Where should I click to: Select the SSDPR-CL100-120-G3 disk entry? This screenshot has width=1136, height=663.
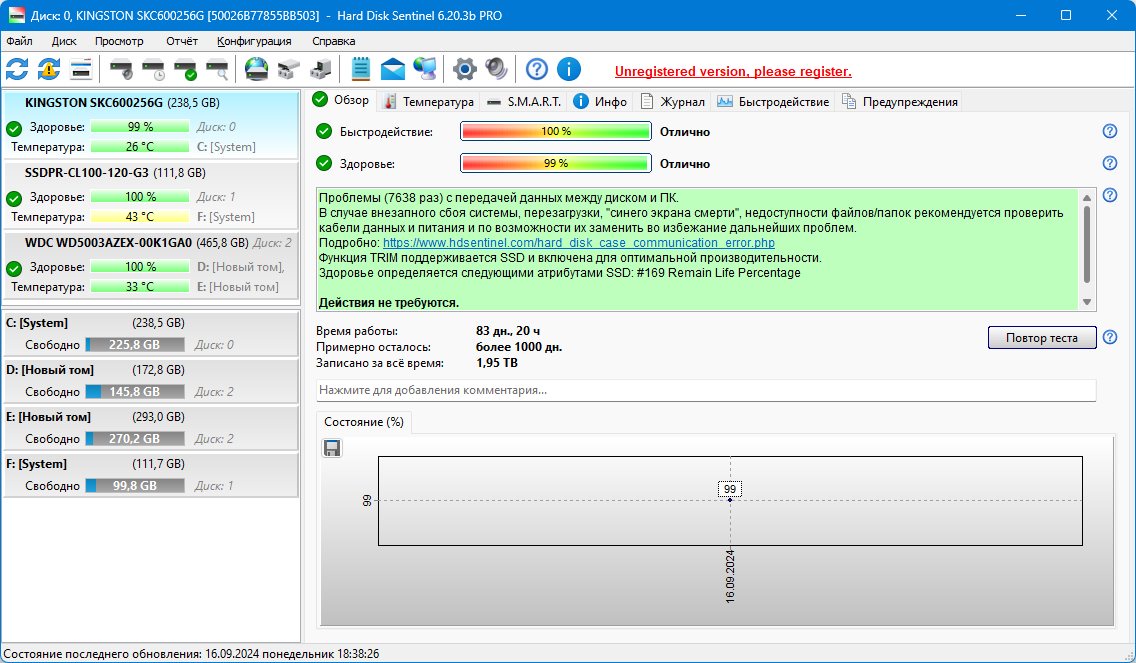click(x=151, y=195)
